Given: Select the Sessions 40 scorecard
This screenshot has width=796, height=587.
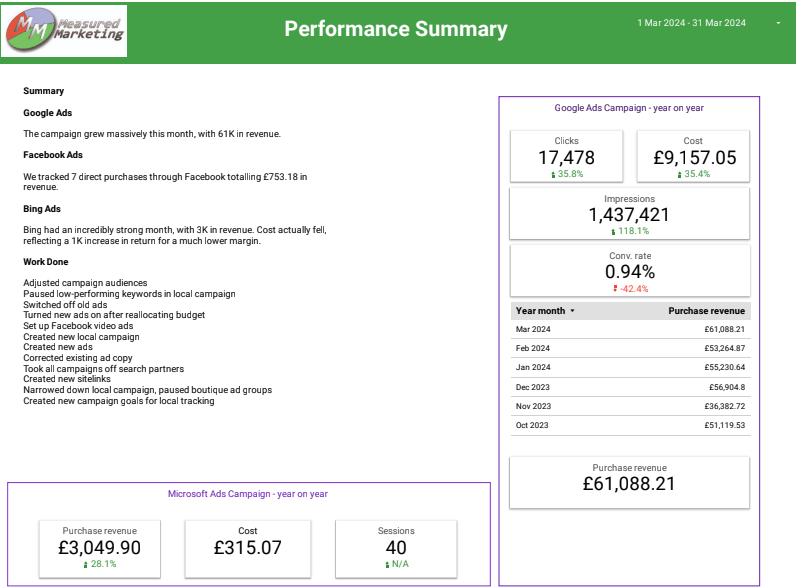Looking at the screenshot, I should tap(396, 549).
